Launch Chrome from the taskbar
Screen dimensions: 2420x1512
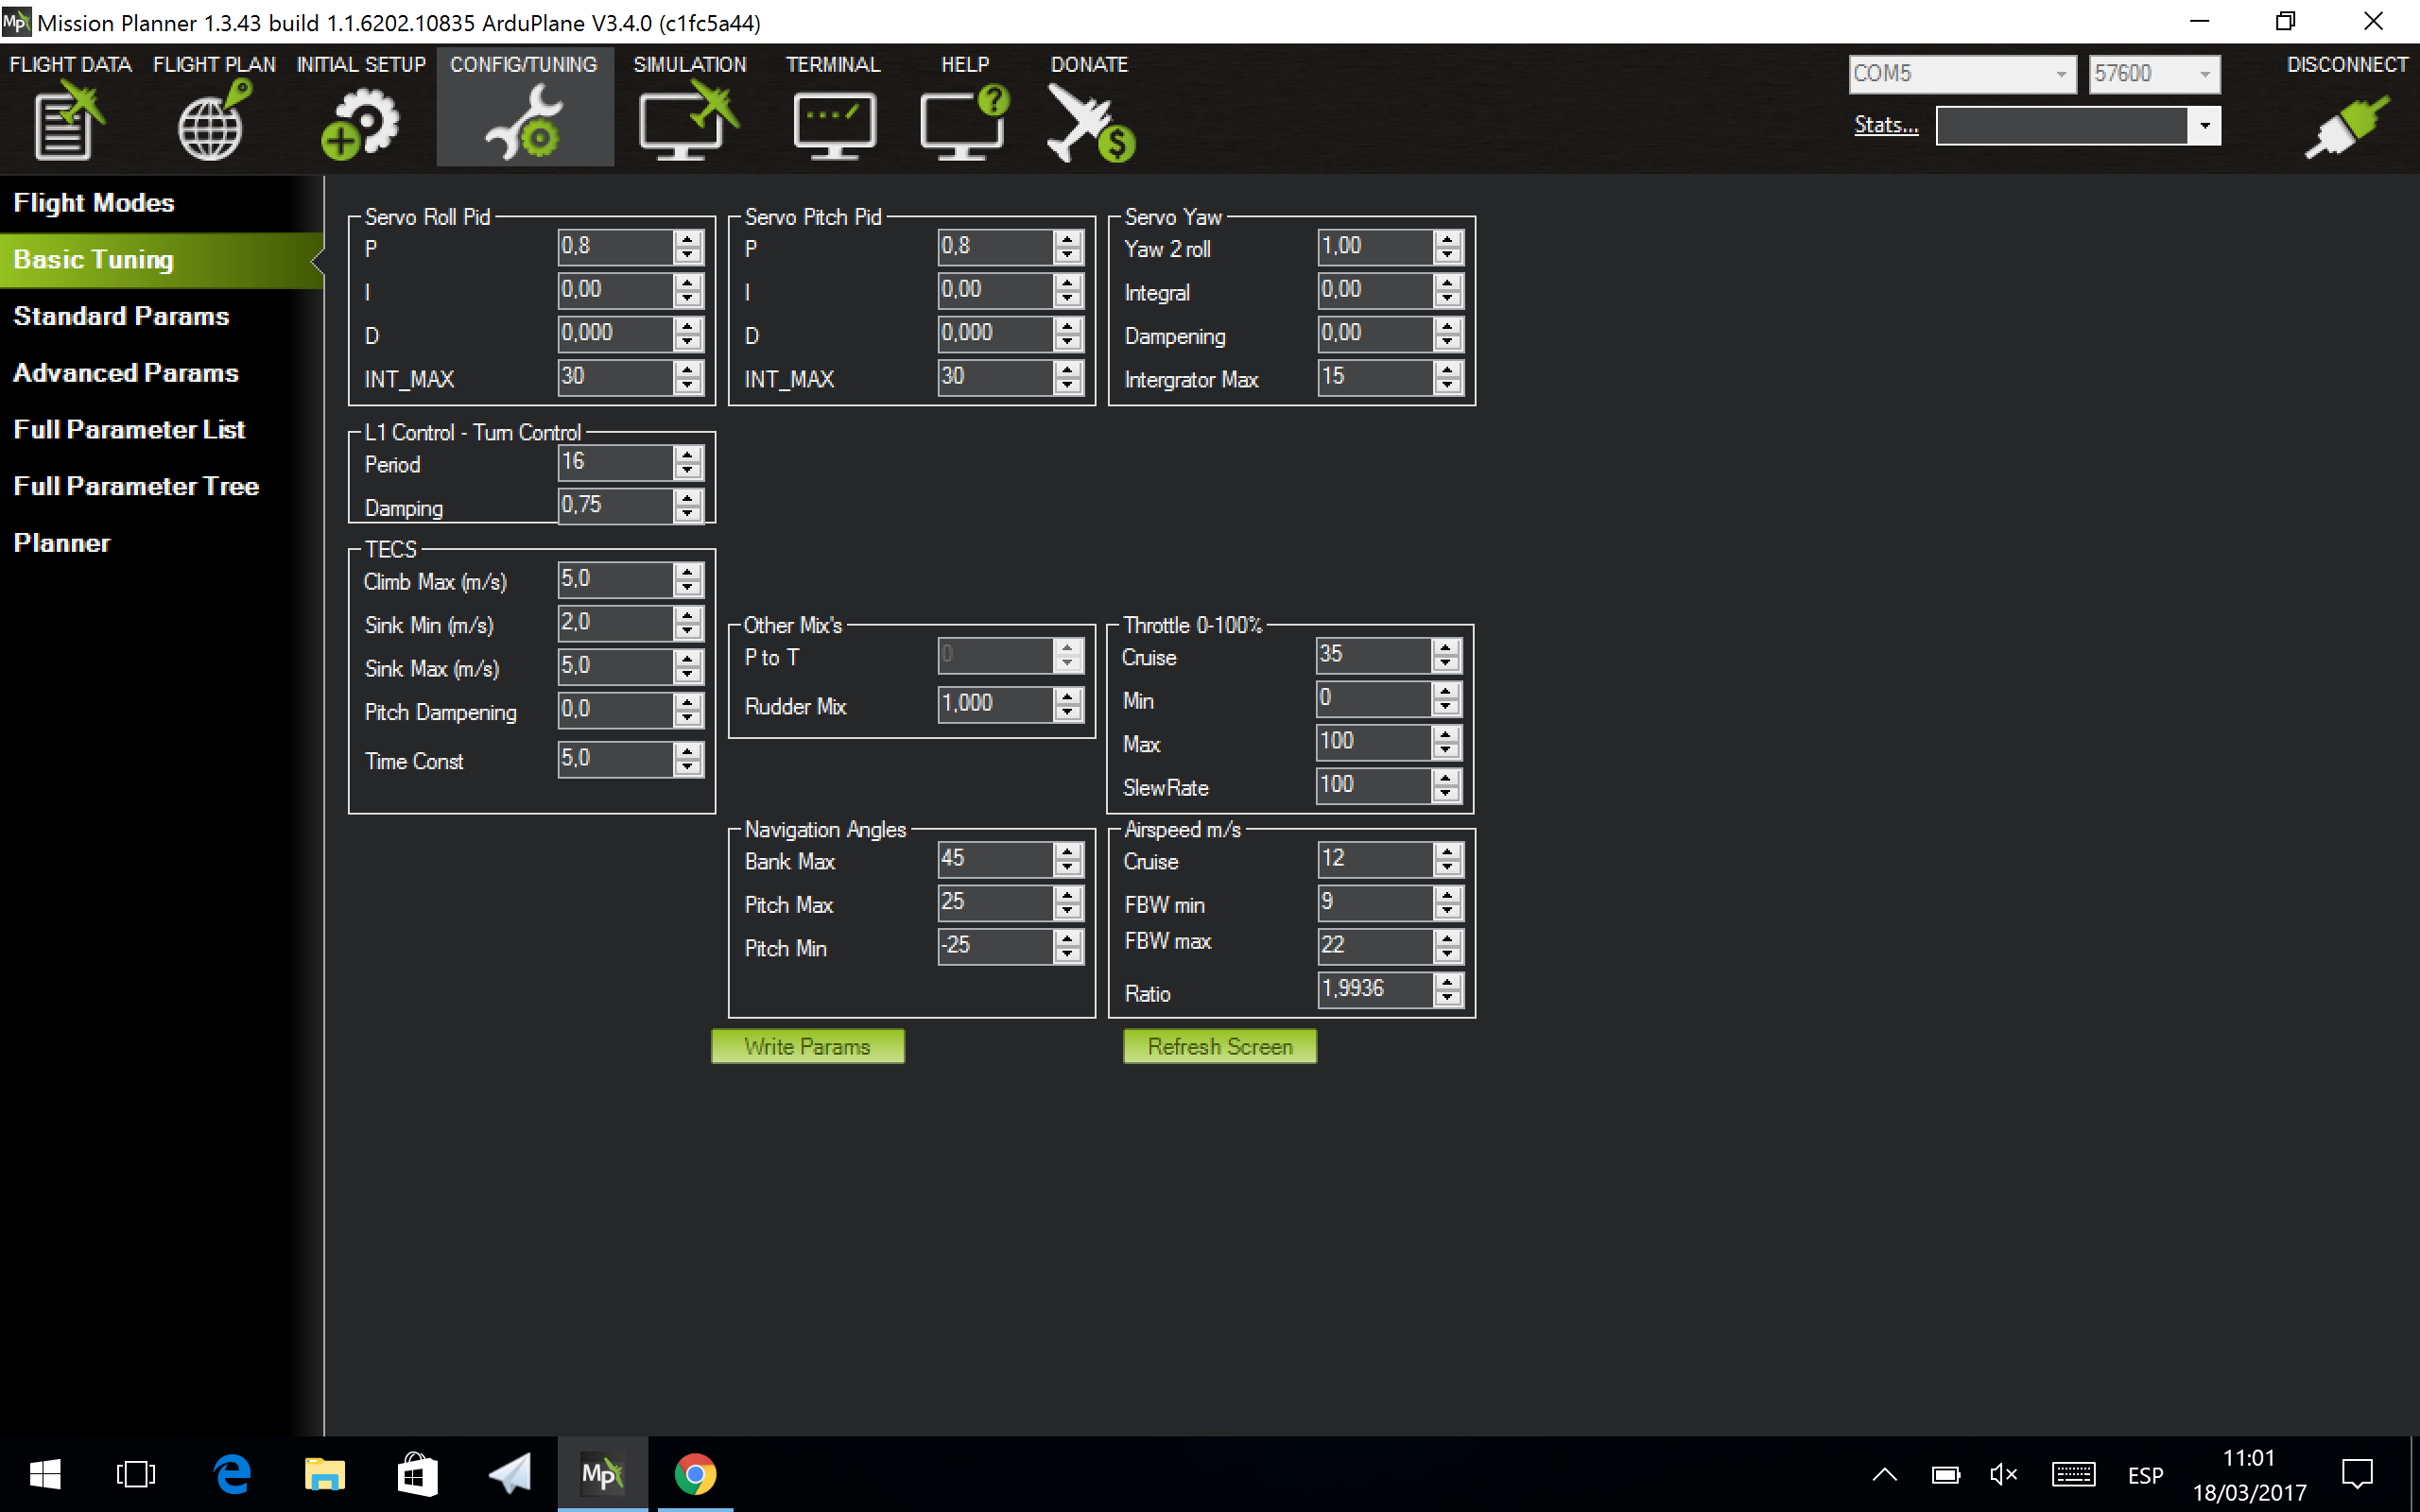click(x=694, y=1474)
